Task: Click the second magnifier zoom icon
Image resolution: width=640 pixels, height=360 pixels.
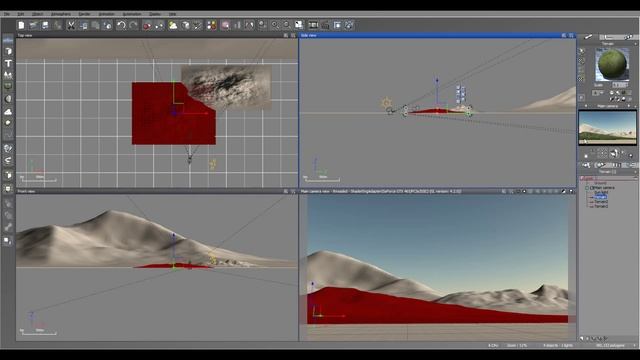Action: (x=287, y=25)
